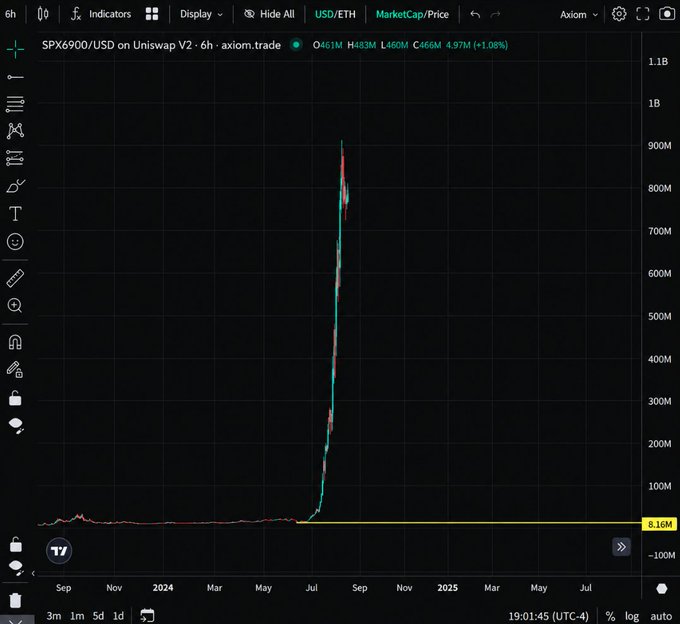
Task: Select the ruler measure tool
Action: pyautogui.click(x=15, y=278)
